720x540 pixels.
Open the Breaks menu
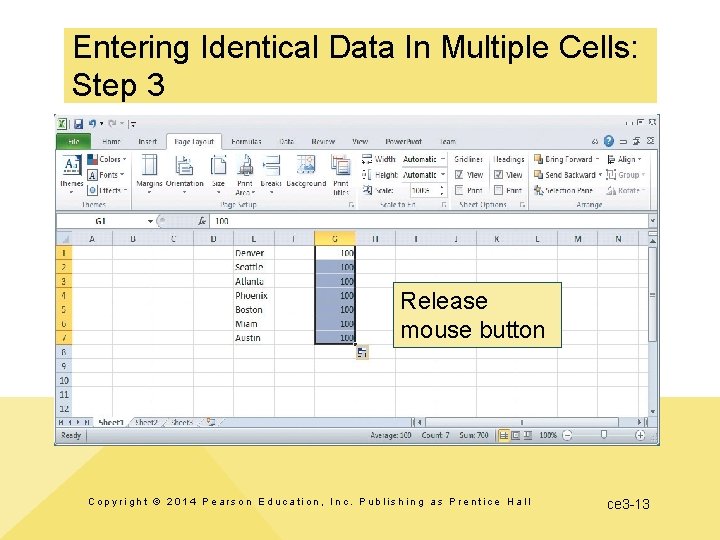click(271, 174)
